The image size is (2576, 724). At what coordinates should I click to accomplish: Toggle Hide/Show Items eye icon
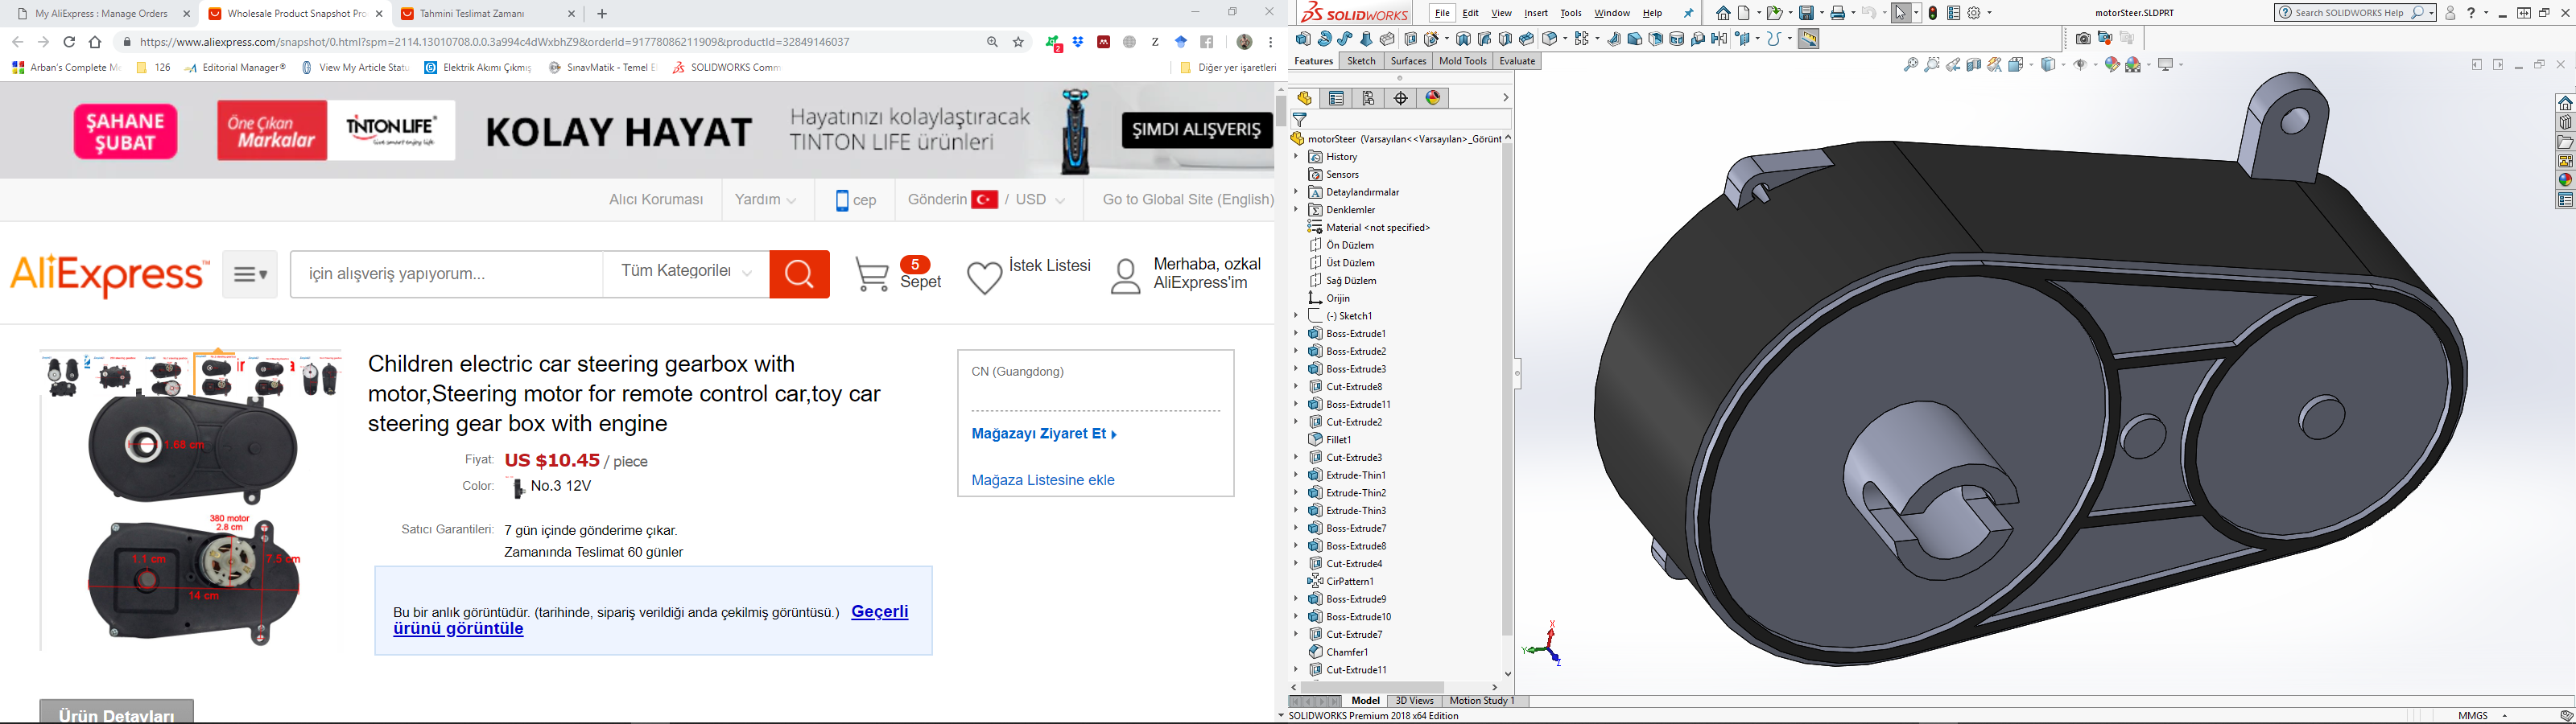click(2080, 64)
